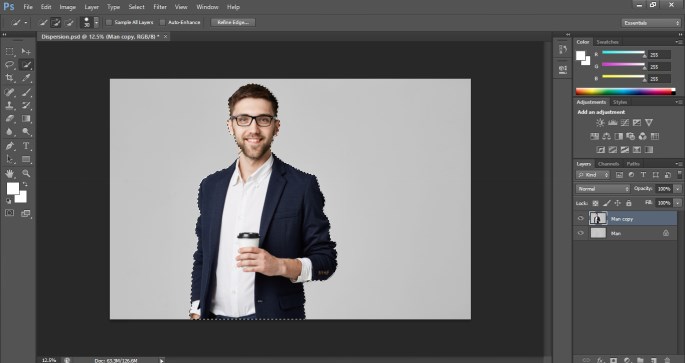Select the Blur tool

[x=9, y=131]
